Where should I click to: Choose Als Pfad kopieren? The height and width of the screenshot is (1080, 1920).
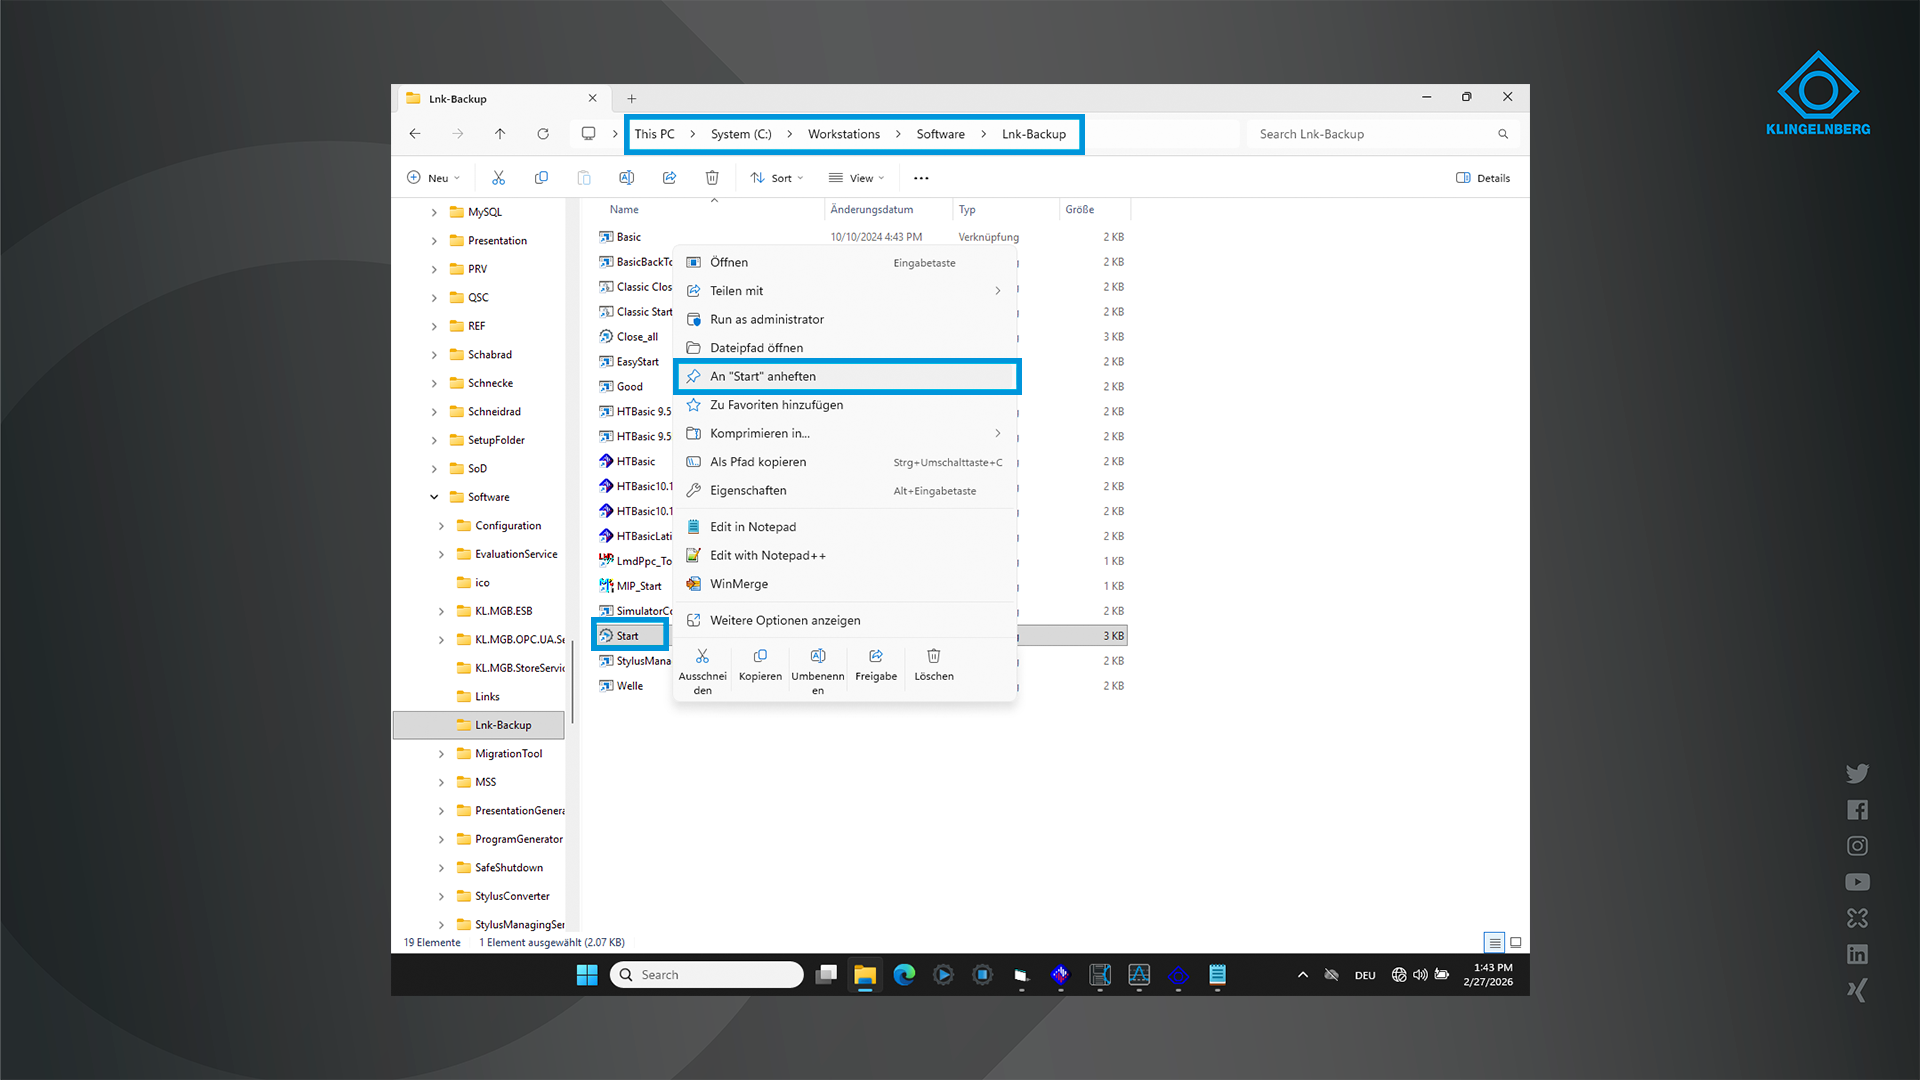pos(845,462)
